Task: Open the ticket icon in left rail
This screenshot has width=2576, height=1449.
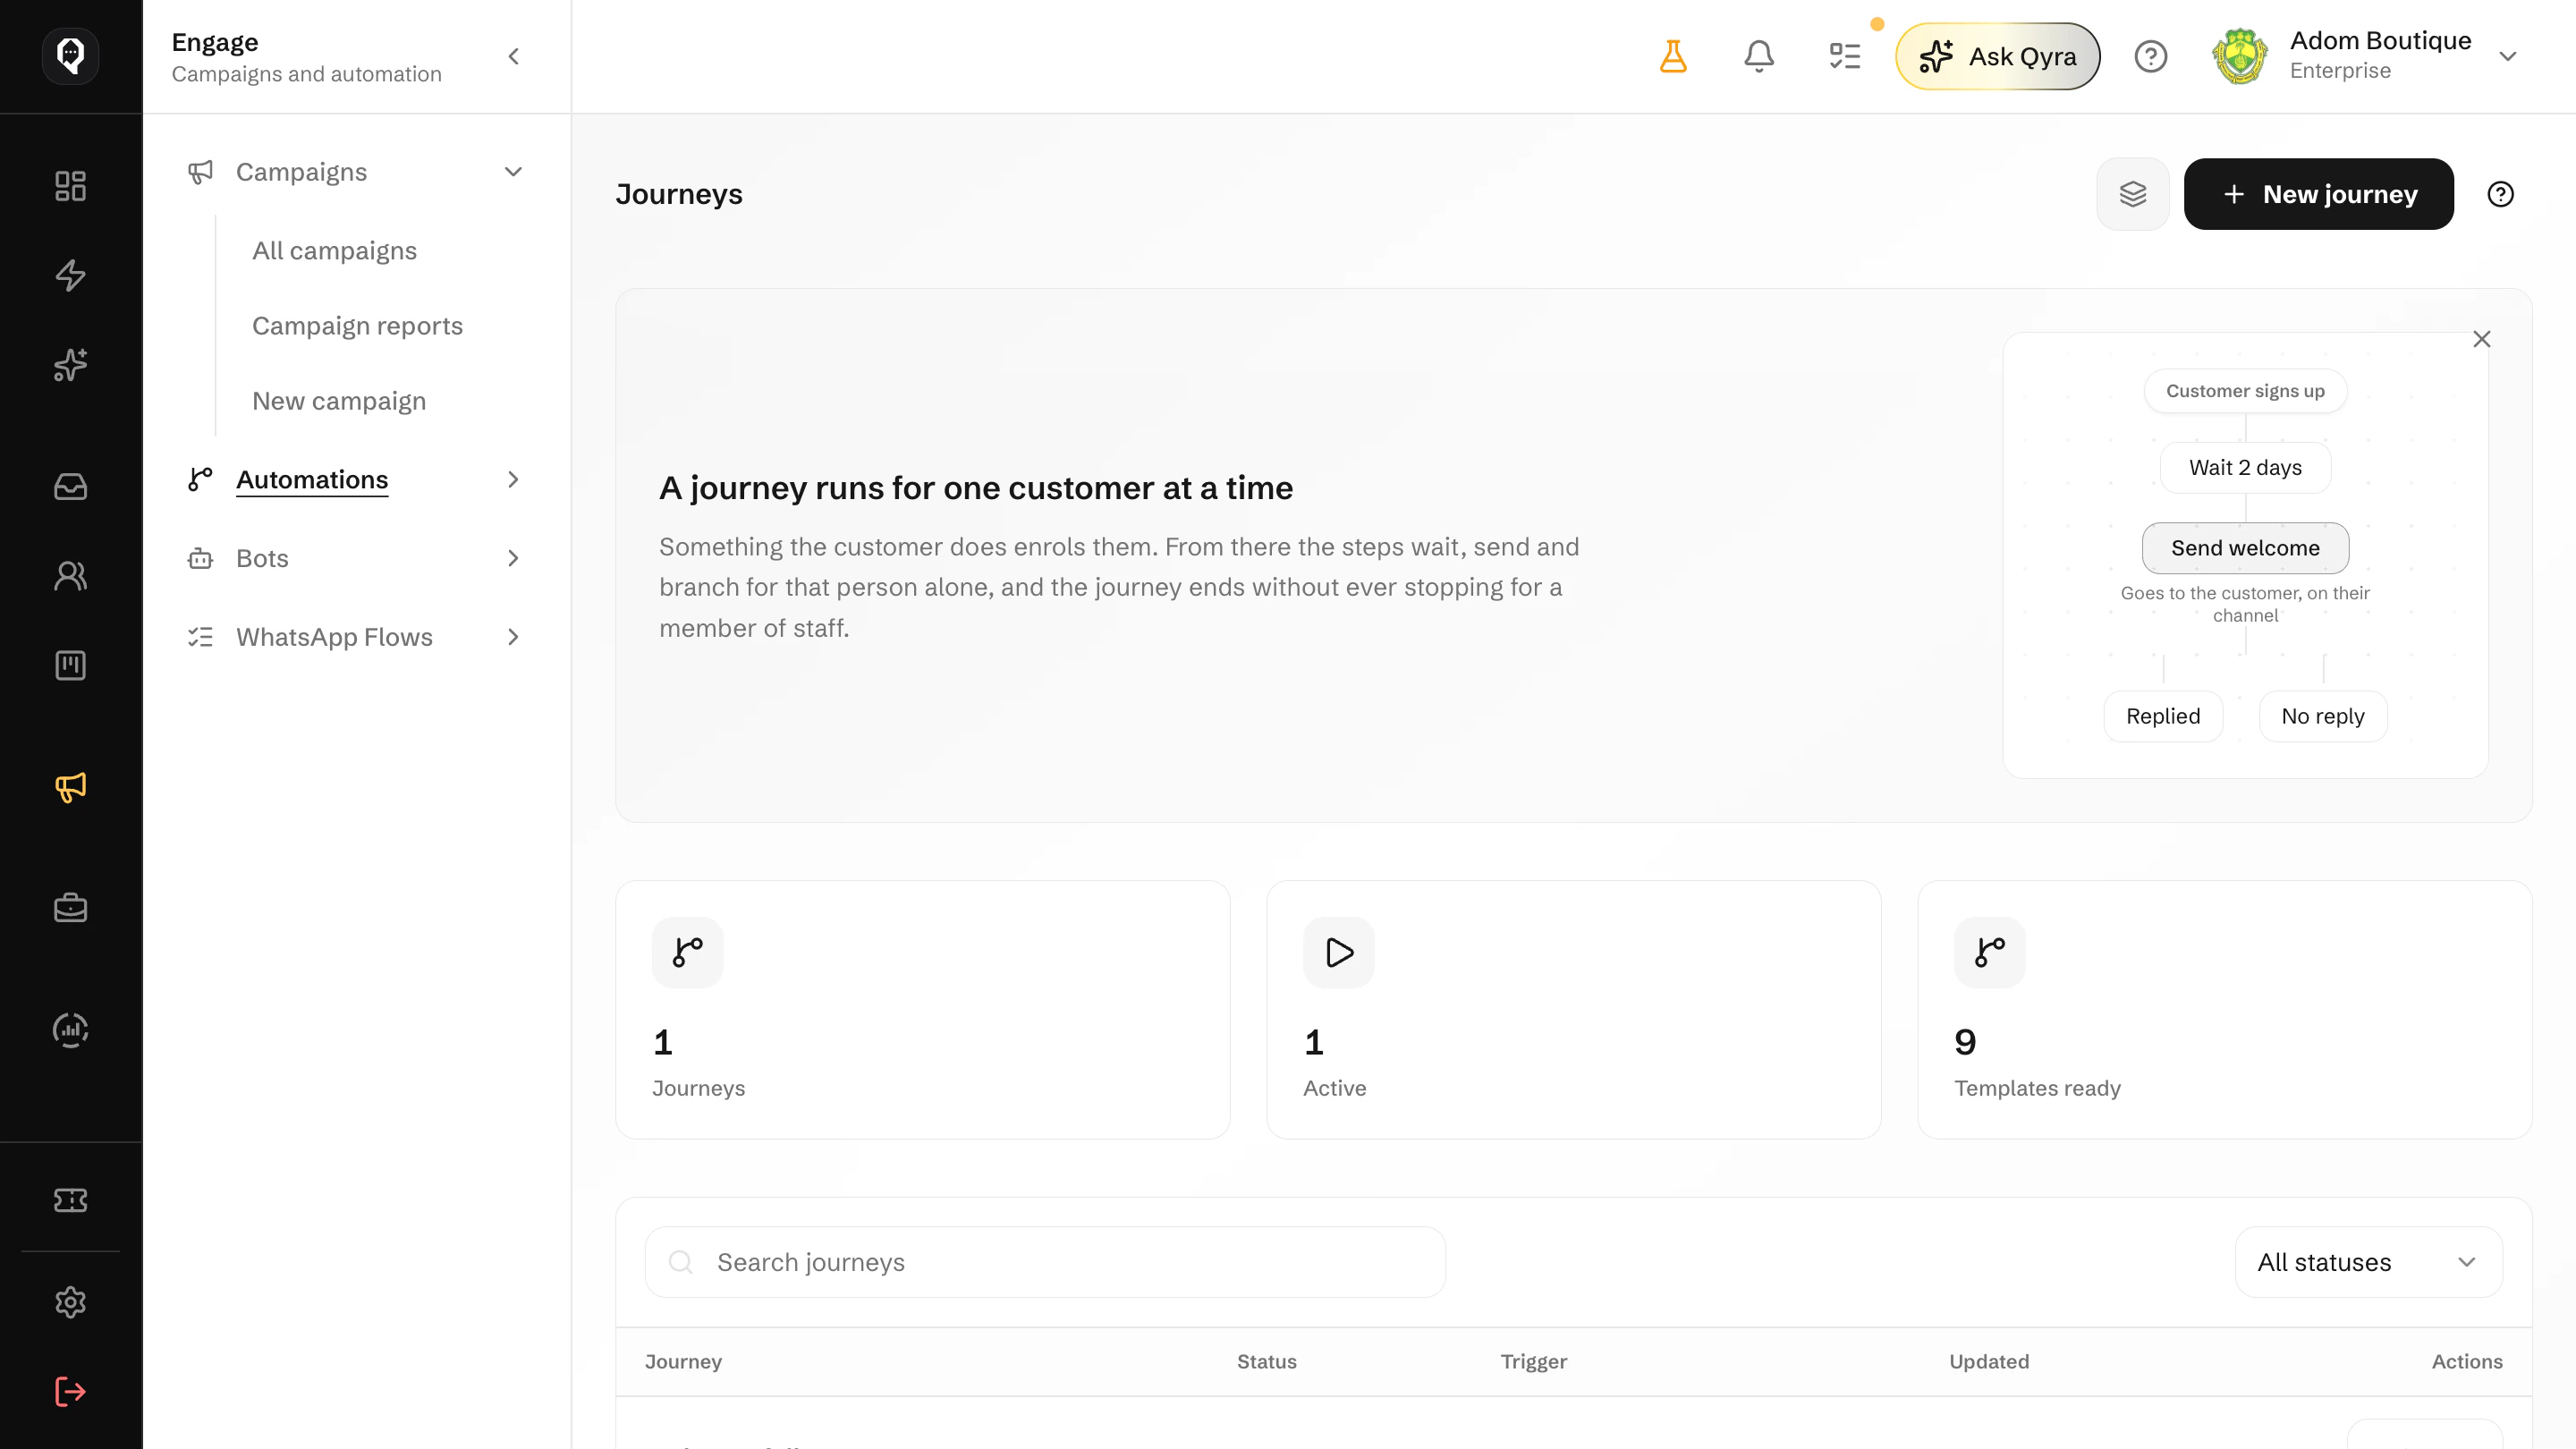Action: 70,1200
